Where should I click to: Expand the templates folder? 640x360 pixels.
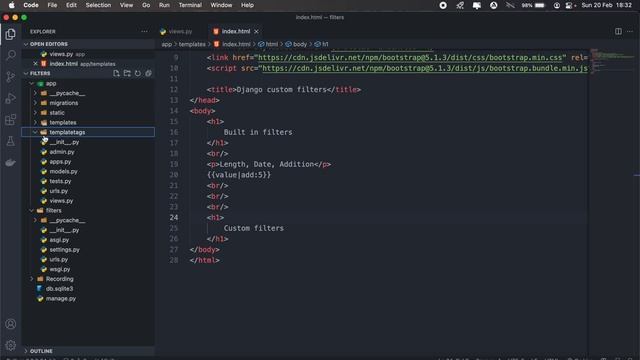coord(35,122)
